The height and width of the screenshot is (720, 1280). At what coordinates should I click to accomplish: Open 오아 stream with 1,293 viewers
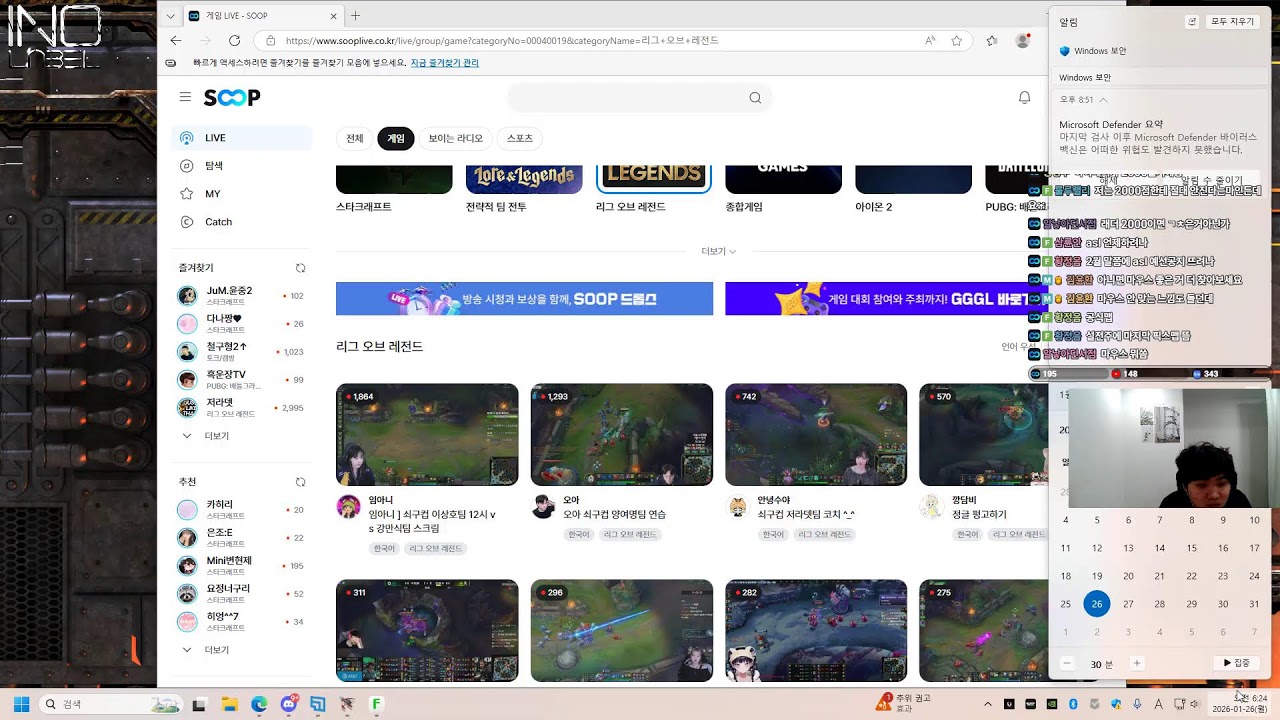pyautogui.click(x=621, y=434)
